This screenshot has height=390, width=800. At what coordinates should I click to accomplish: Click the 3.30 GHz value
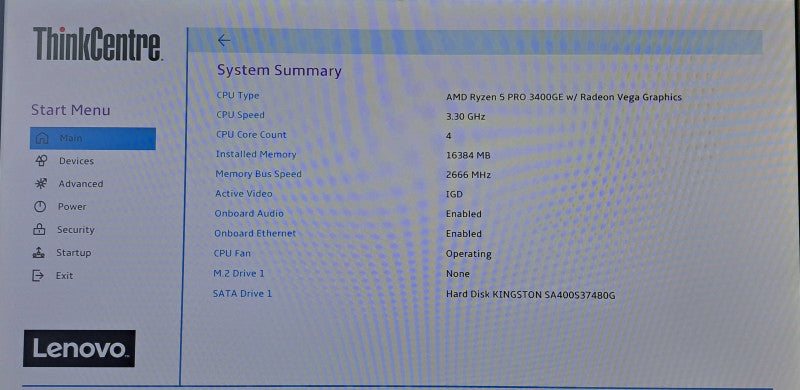(x=465, y=116)
